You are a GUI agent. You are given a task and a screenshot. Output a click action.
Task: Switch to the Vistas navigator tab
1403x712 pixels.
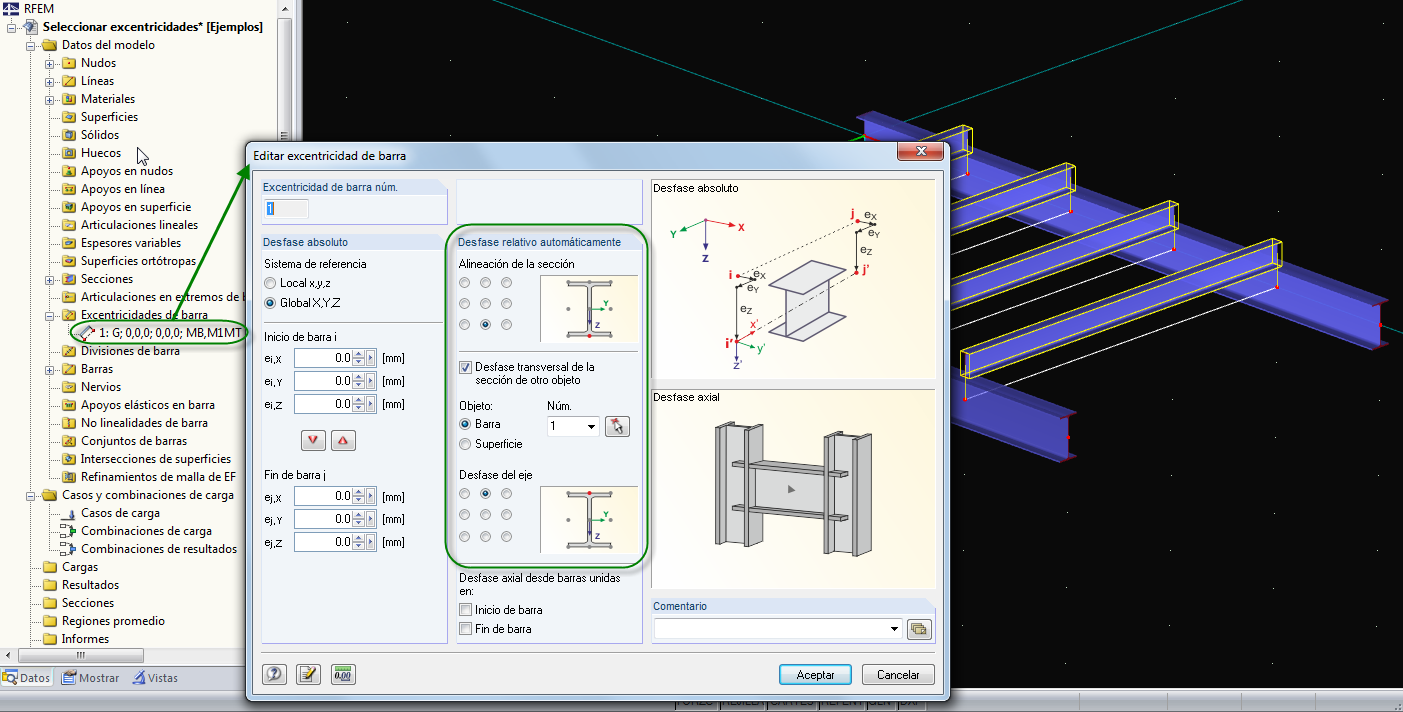155,678
